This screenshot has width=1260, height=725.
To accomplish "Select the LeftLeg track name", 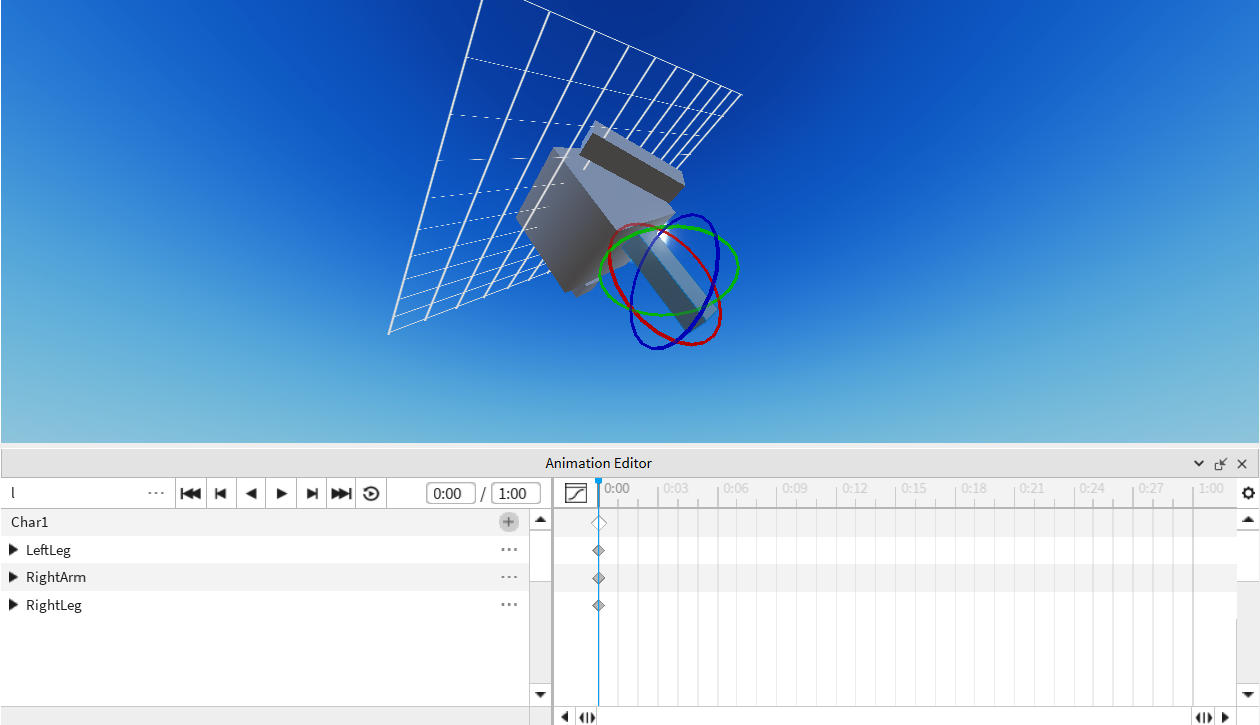I will pos(48,550).
